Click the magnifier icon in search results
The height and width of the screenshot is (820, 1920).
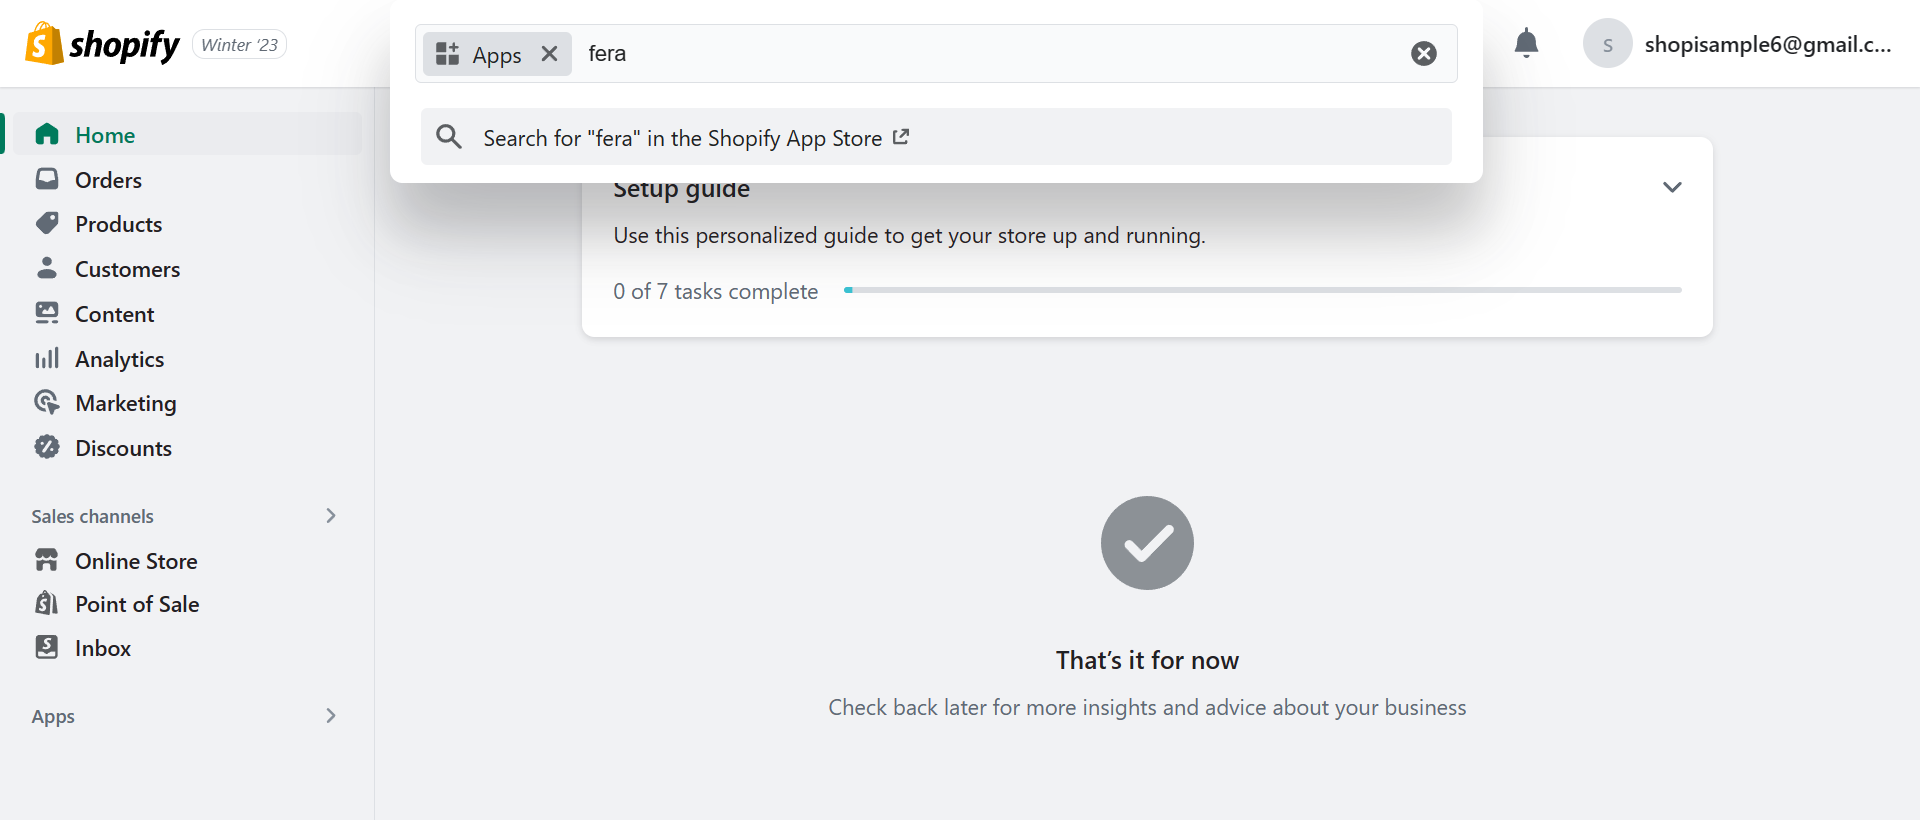point(449,137)
